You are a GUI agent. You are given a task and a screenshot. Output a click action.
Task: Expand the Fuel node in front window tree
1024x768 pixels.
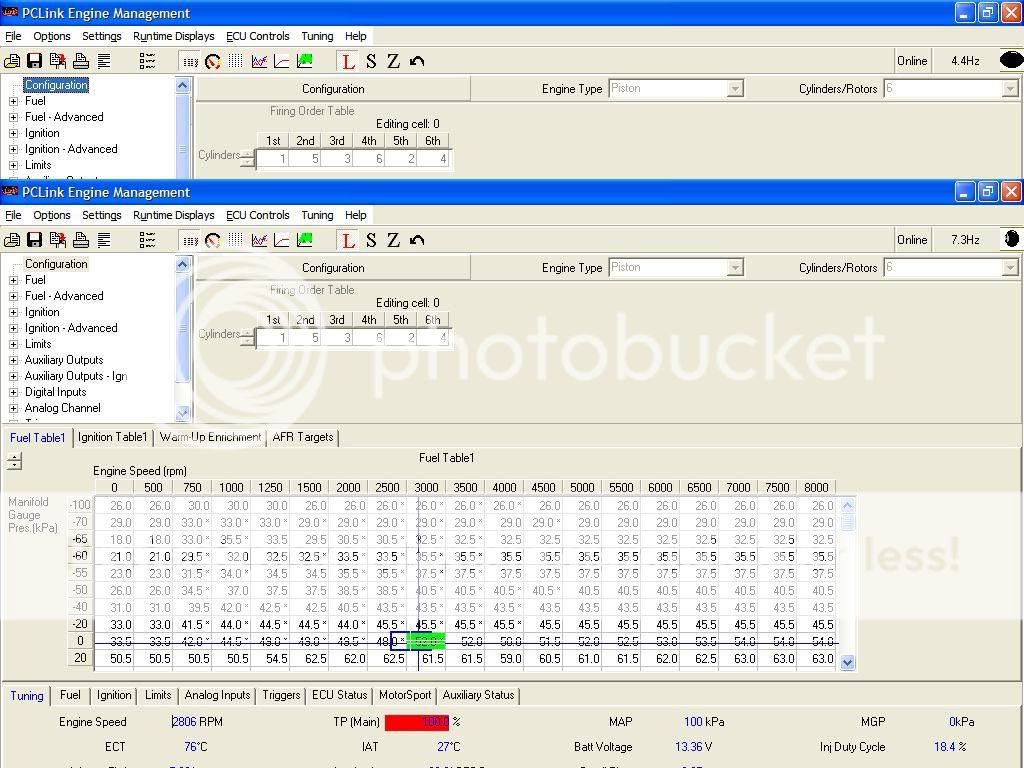point(13,280)
